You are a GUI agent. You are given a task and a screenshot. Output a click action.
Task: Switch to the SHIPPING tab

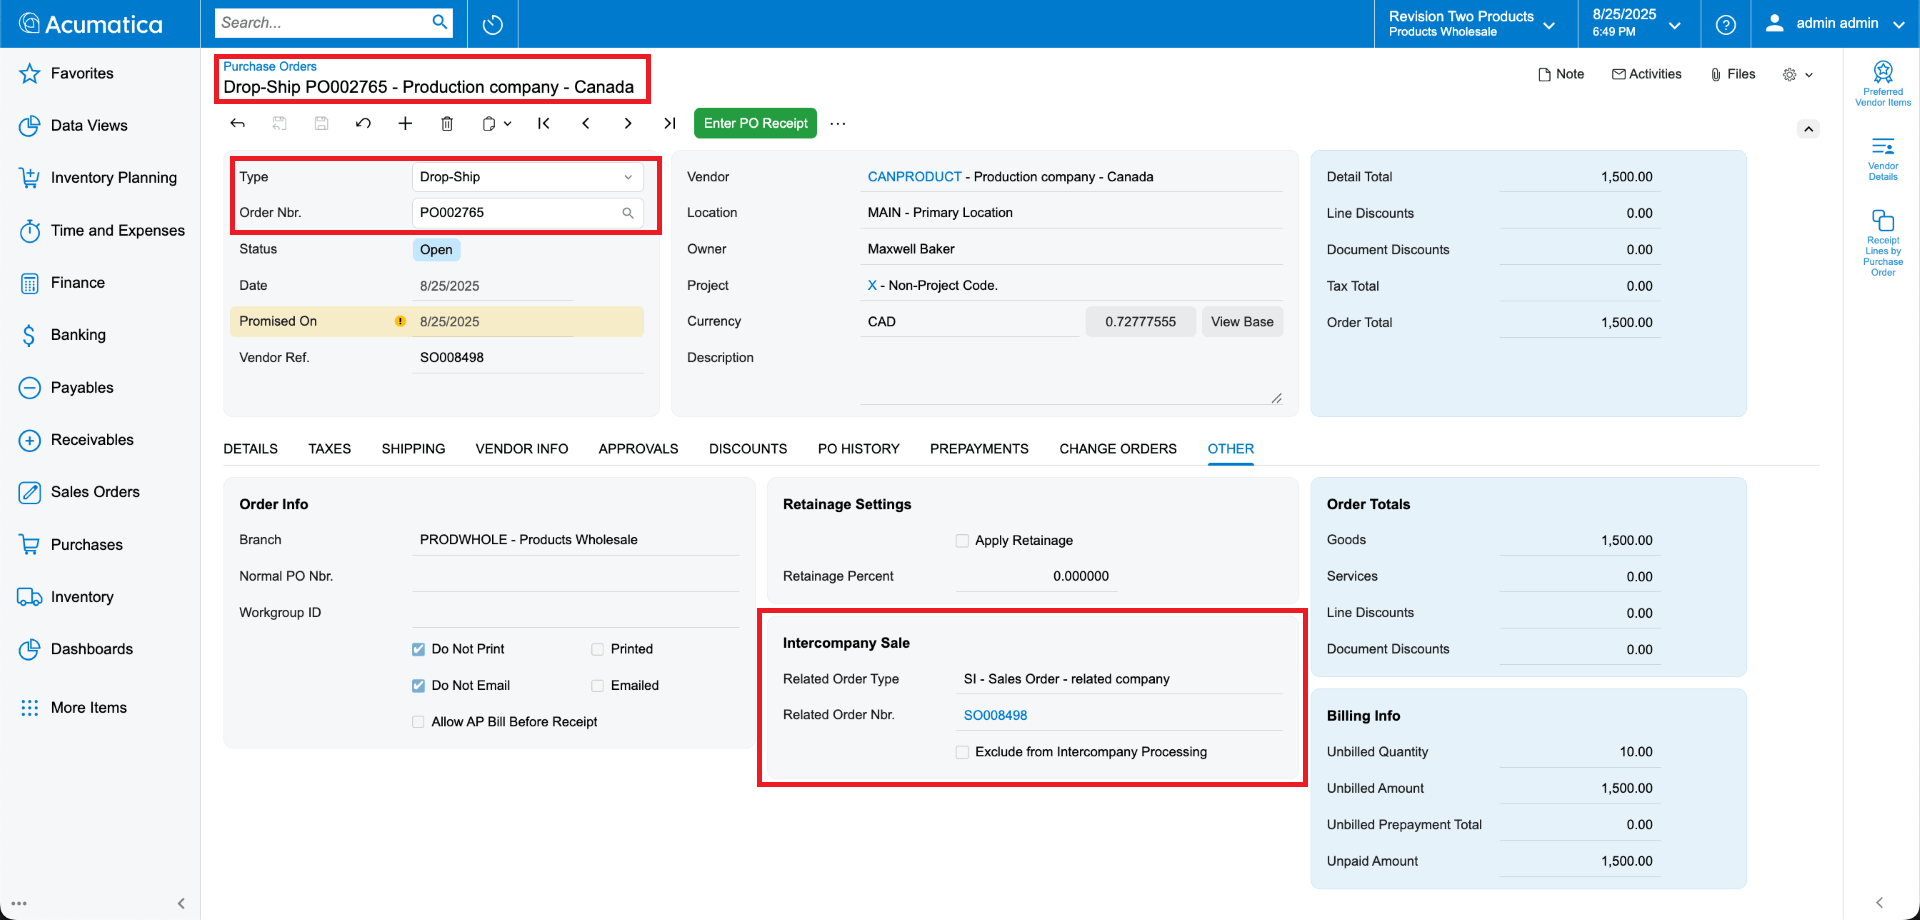(x=413, y=449)
